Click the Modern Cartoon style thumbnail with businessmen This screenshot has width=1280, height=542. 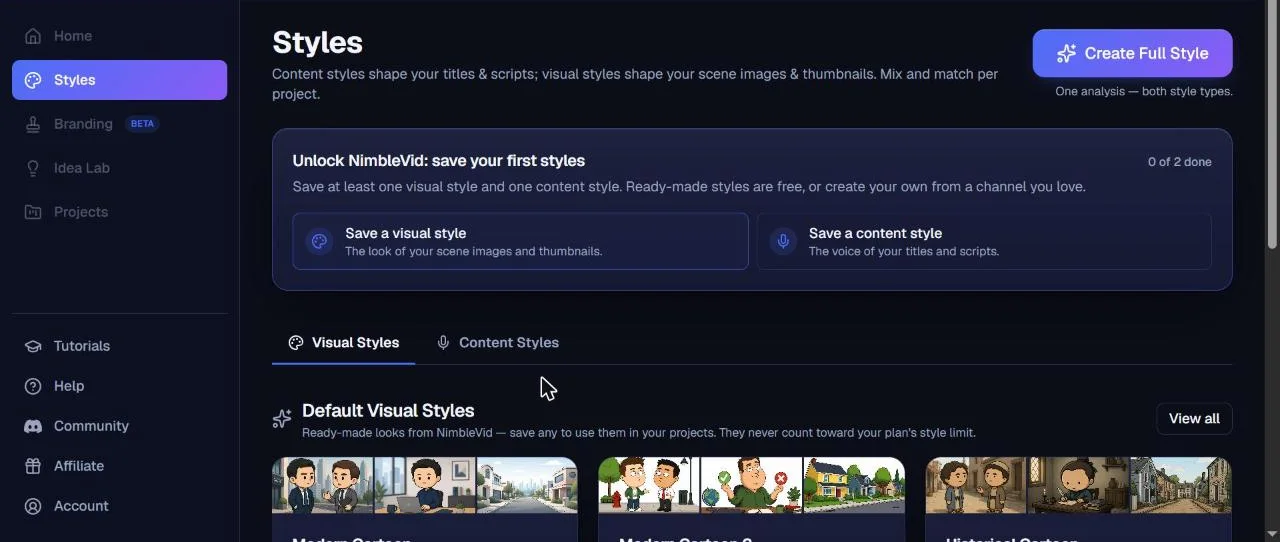click(x=425, y=485)
